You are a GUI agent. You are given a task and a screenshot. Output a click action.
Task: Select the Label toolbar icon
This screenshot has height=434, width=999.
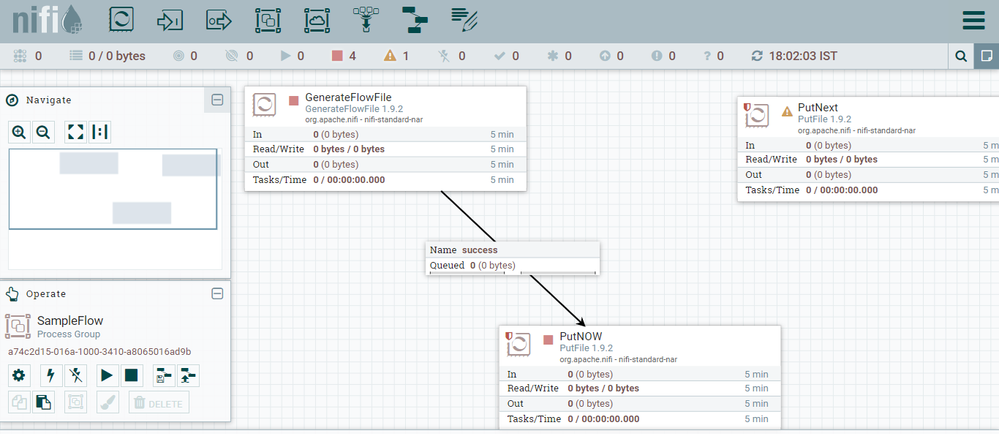click(x=463, y=18)
